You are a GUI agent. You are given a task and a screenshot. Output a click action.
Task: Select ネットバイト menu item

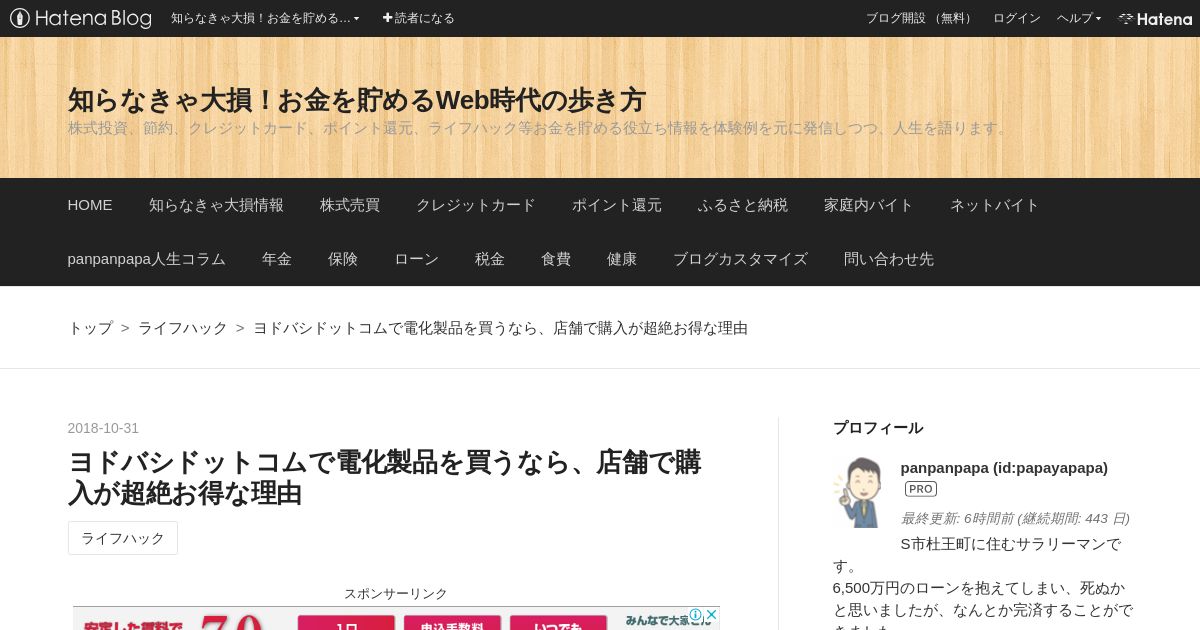pyautogui.click(x=995, y=205)
